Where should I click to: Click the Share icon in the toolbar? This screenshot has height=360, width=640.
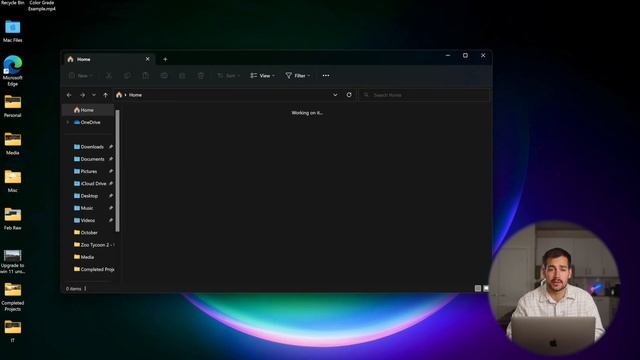(182, 76)
